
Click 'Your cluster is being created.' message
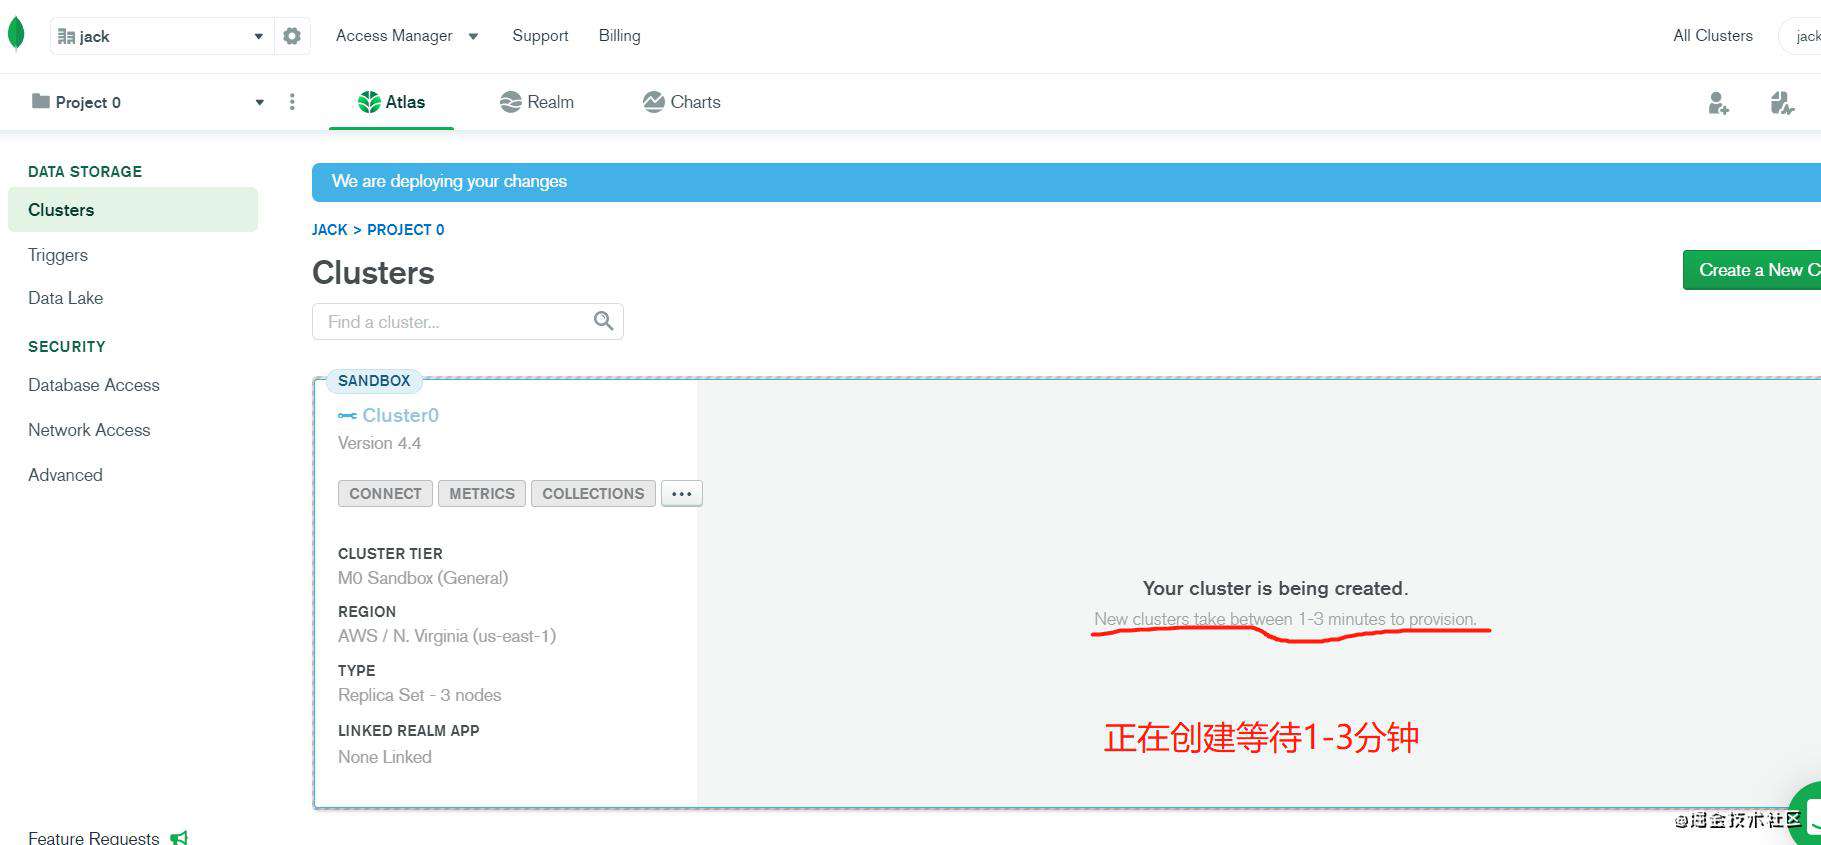coord(1275,588)
